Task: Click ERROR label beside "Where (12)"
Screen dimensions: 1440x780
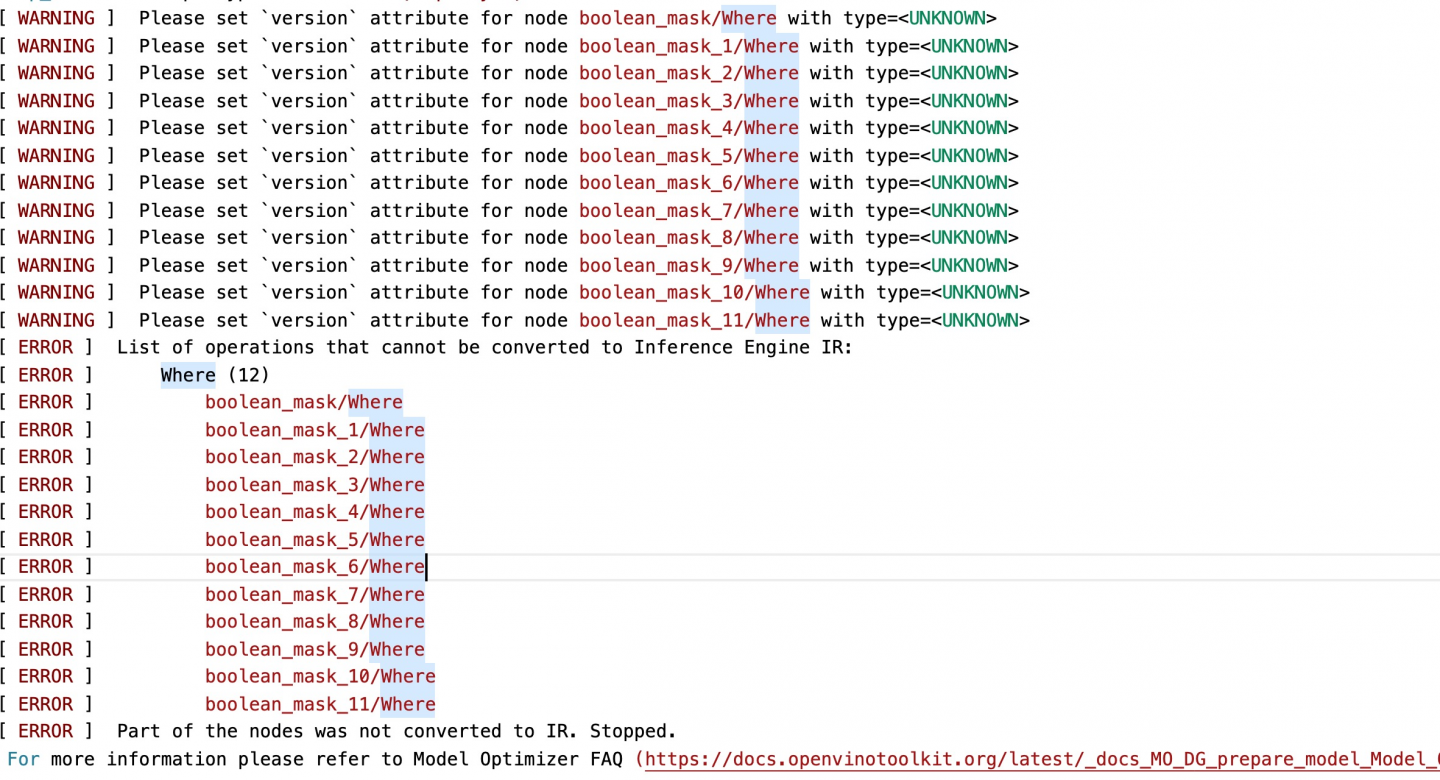Action: (x=46, y=375)
